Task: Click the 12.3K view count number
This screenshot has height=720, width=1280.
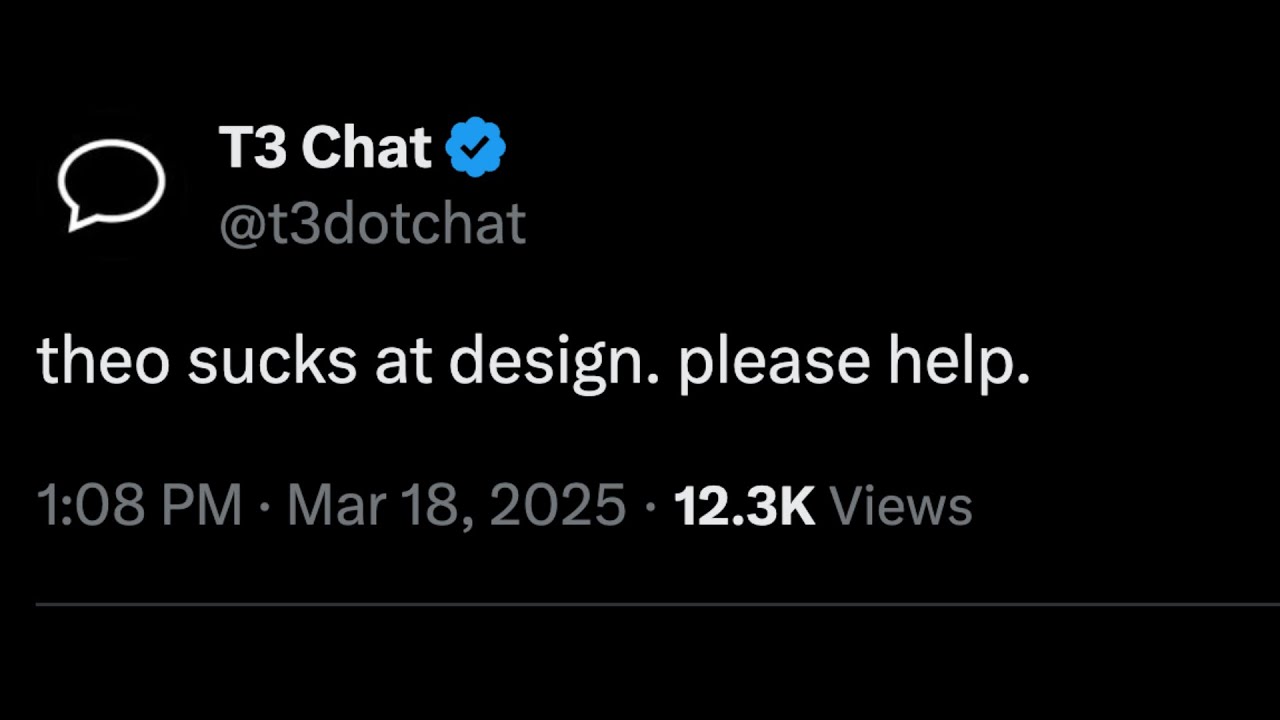Action: 744,505
